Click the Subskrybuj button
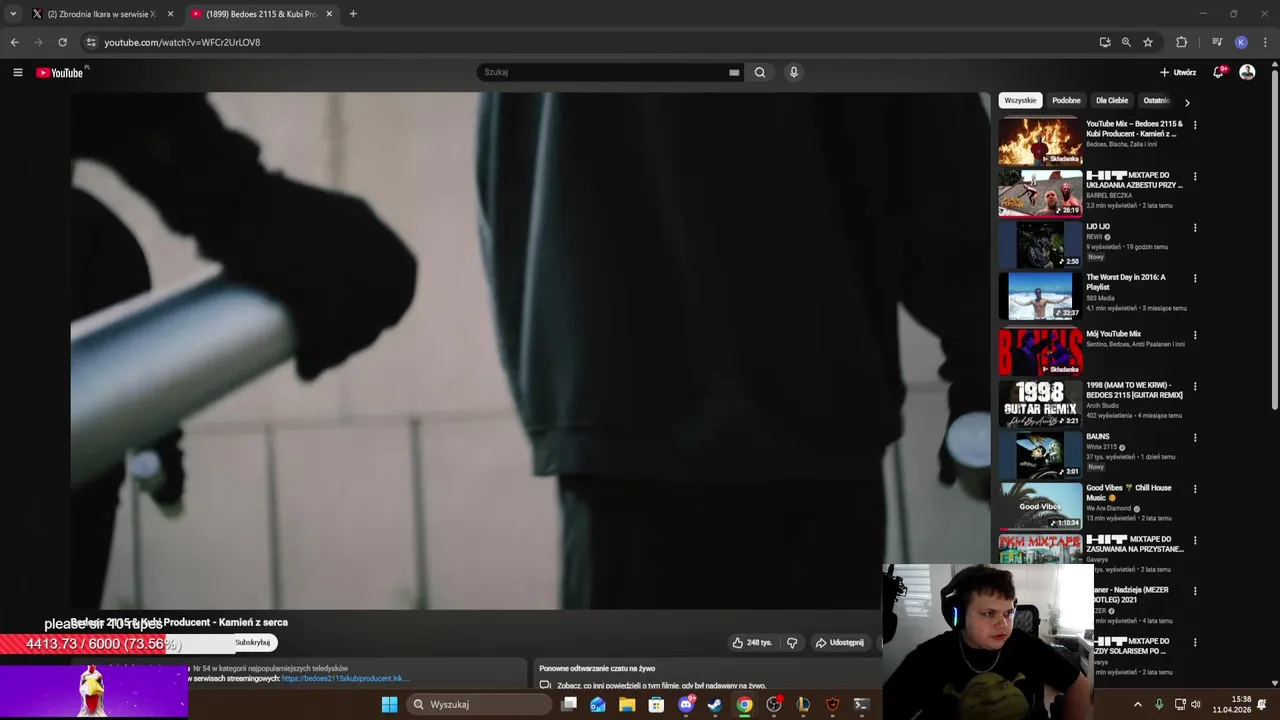The width and height of the screenshot is (1280, 720). (252, 642)
